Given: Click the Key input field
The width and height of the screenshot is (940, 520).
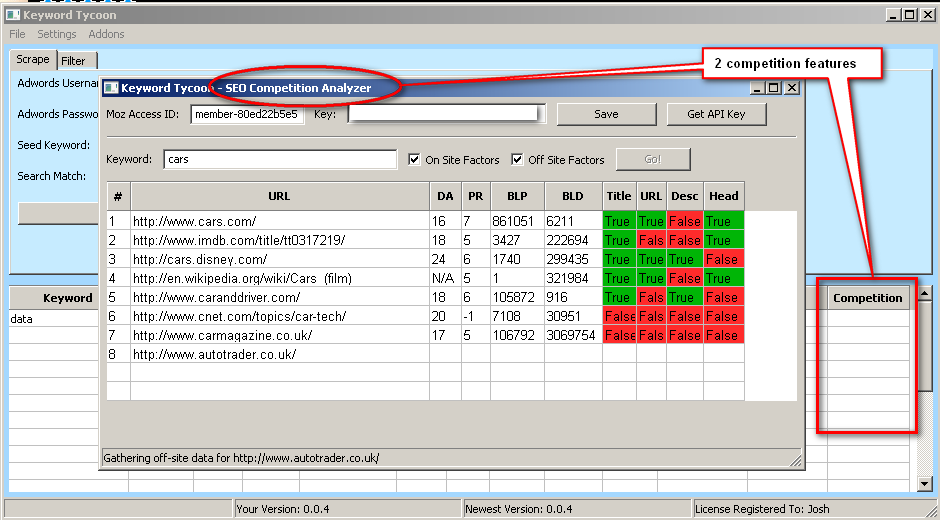Looking at the screenshot, I should tap(446, 114).
